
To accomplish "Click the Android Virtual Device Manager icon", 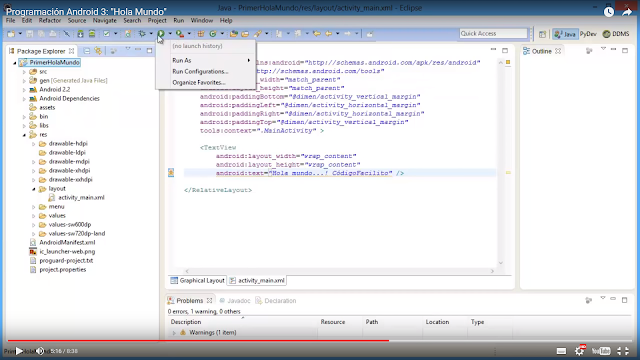I will coord(92,34).
